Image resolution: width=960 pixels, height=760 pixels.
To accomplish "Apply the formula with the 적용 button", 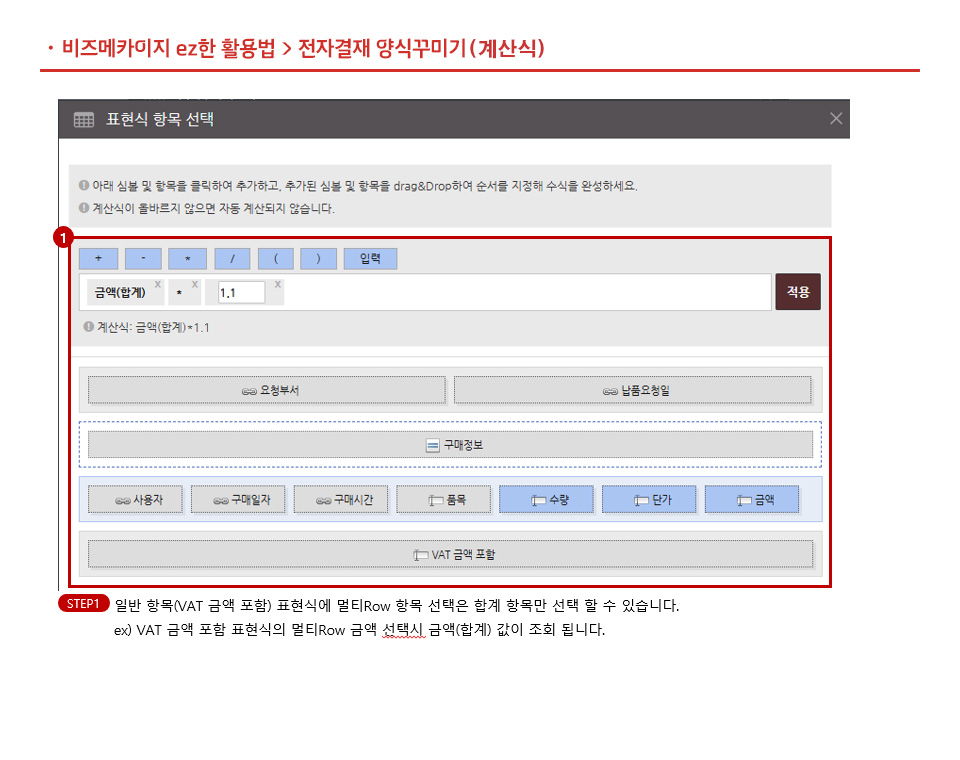I will 797,290.
